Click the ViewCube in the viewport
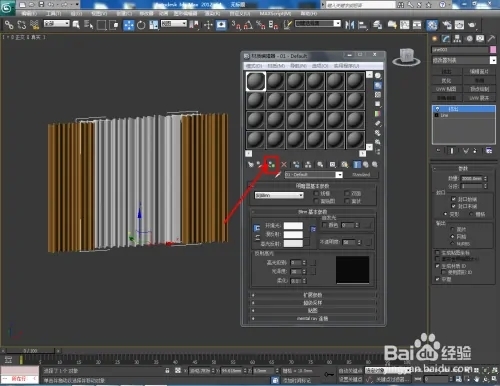 coord(406,56)
